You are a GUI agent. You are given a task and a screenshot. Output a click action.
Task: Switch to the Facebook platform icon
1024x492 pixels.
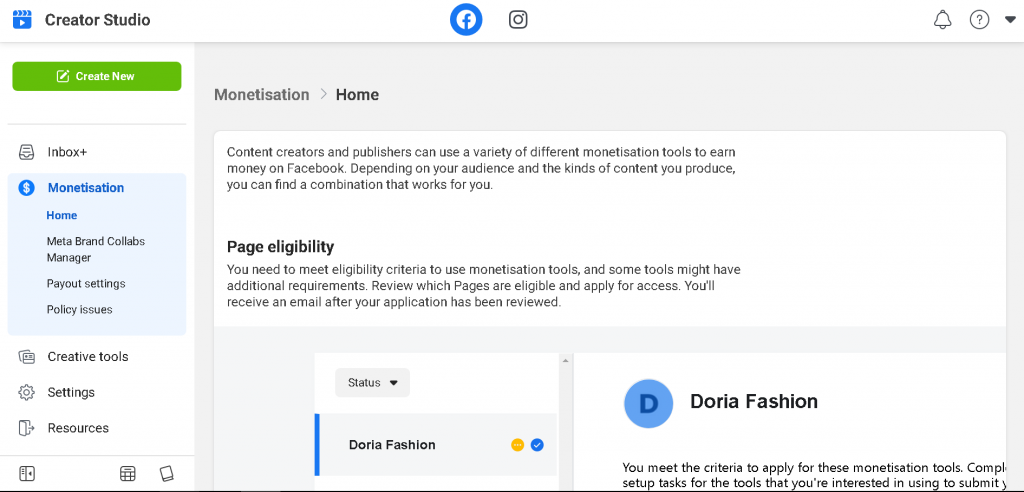466,20
